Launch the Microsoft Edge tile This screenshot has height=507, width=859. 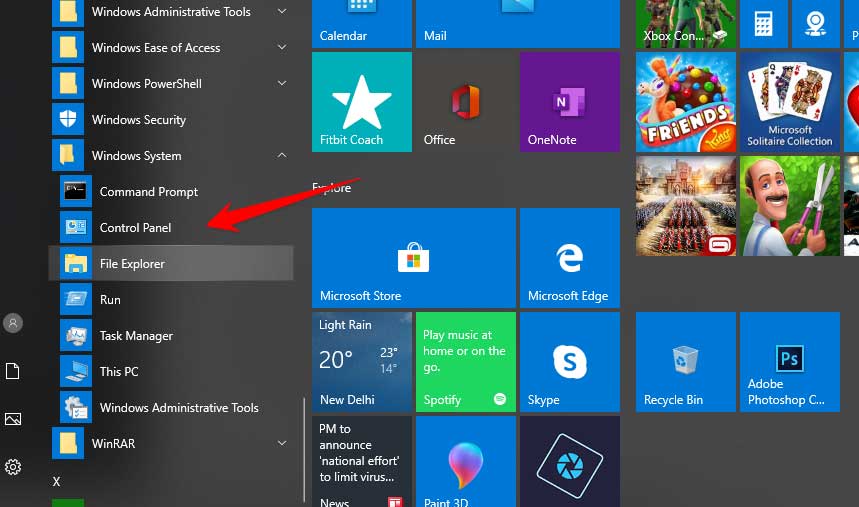[570, 258]
